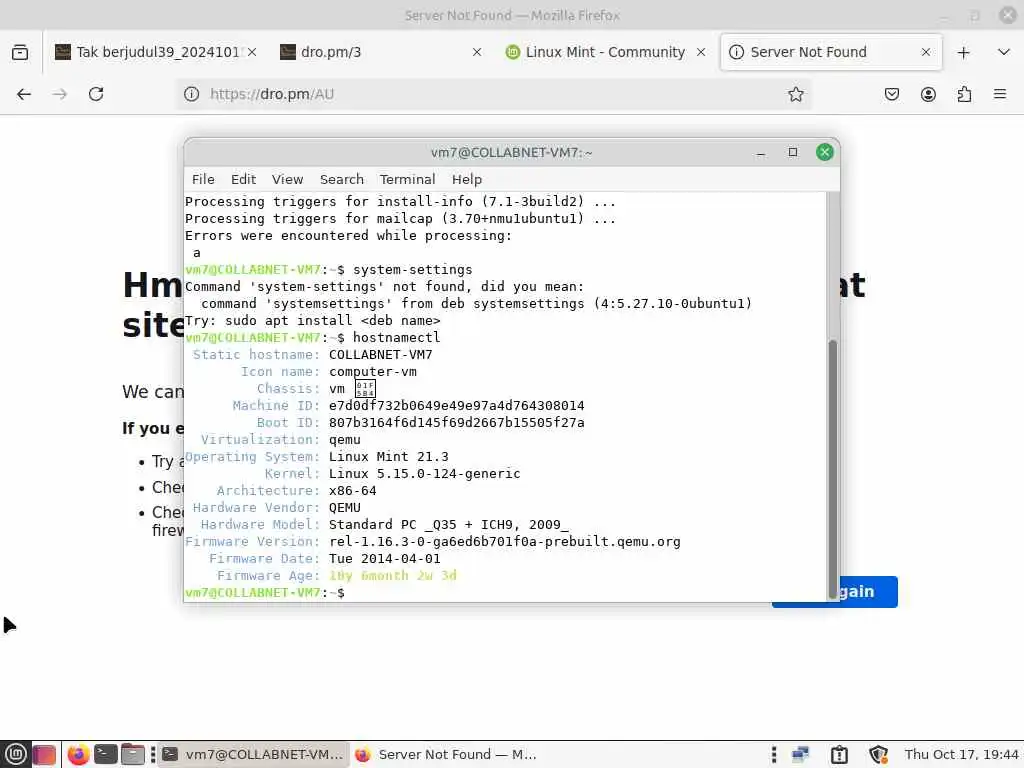
Task: Open the clock showing Thu Oct 17, 19:44
Action: [961, 754]
